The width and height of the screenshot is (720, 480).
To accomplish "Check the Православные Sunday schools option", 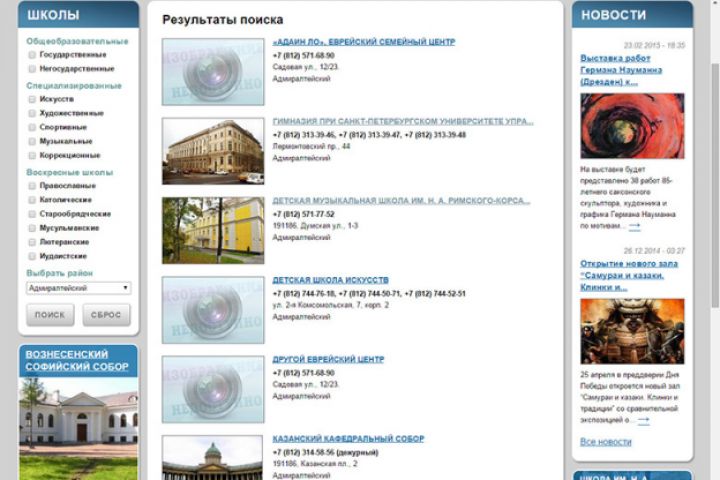I will tap(32, 186).
